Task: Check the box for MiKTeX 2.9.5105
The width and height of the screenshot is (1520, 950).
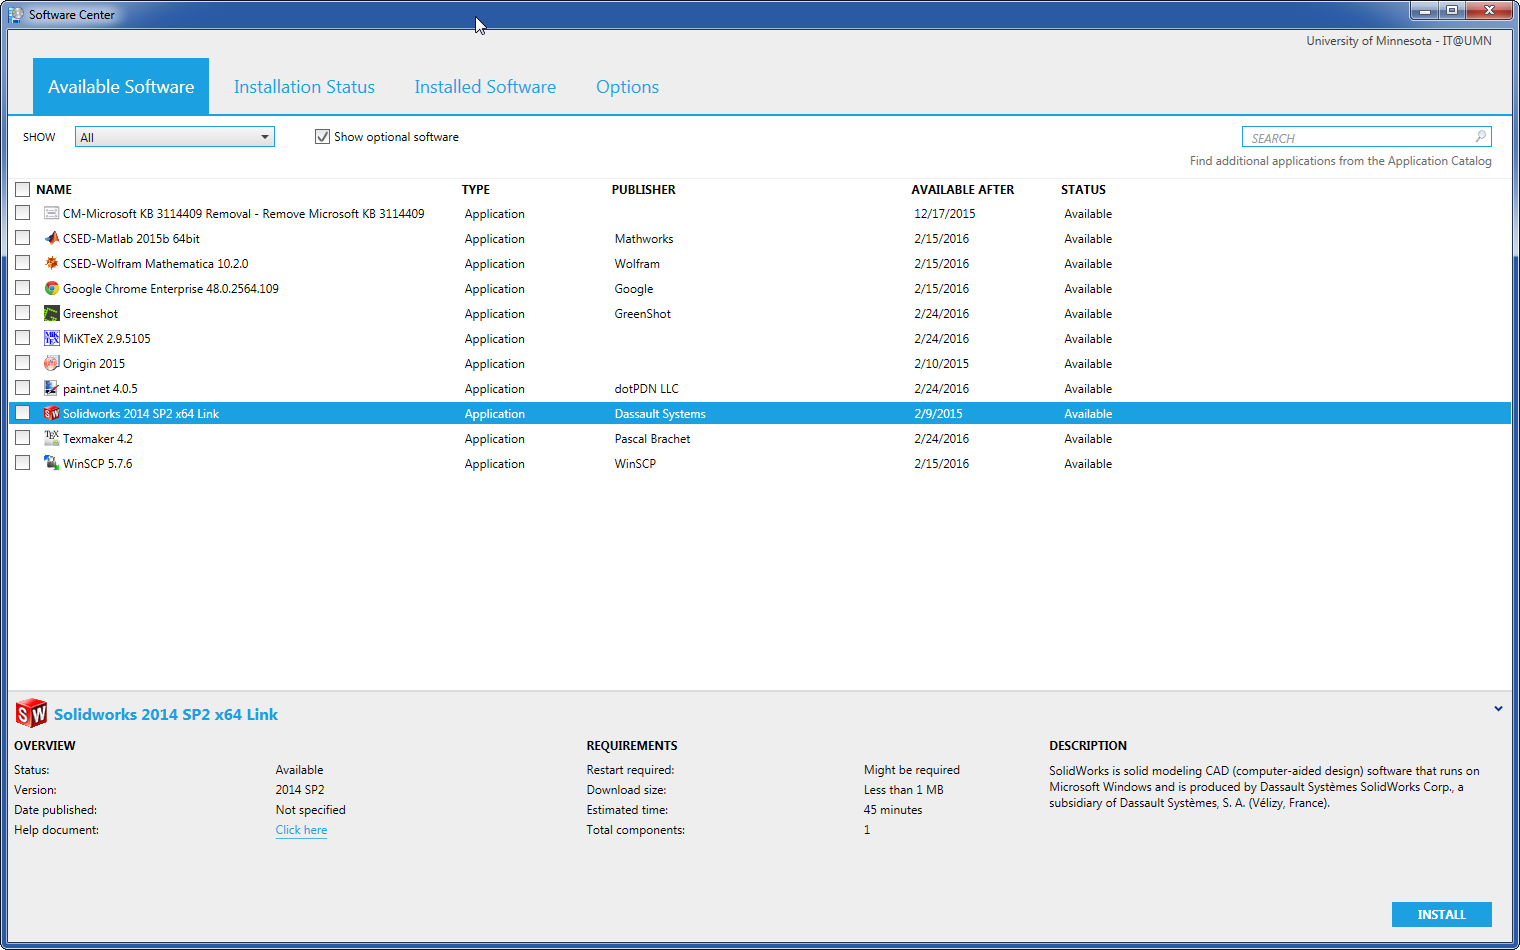Action: pyautogui.click(x=22, y=338)
